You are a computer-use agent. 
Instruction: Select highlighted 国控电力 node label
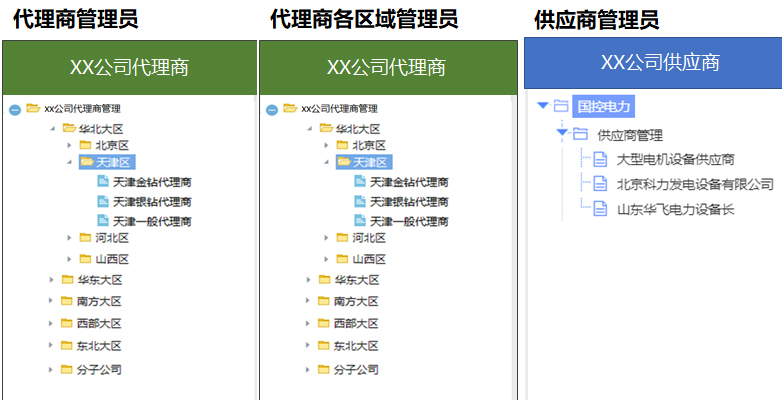coord(603,106)
